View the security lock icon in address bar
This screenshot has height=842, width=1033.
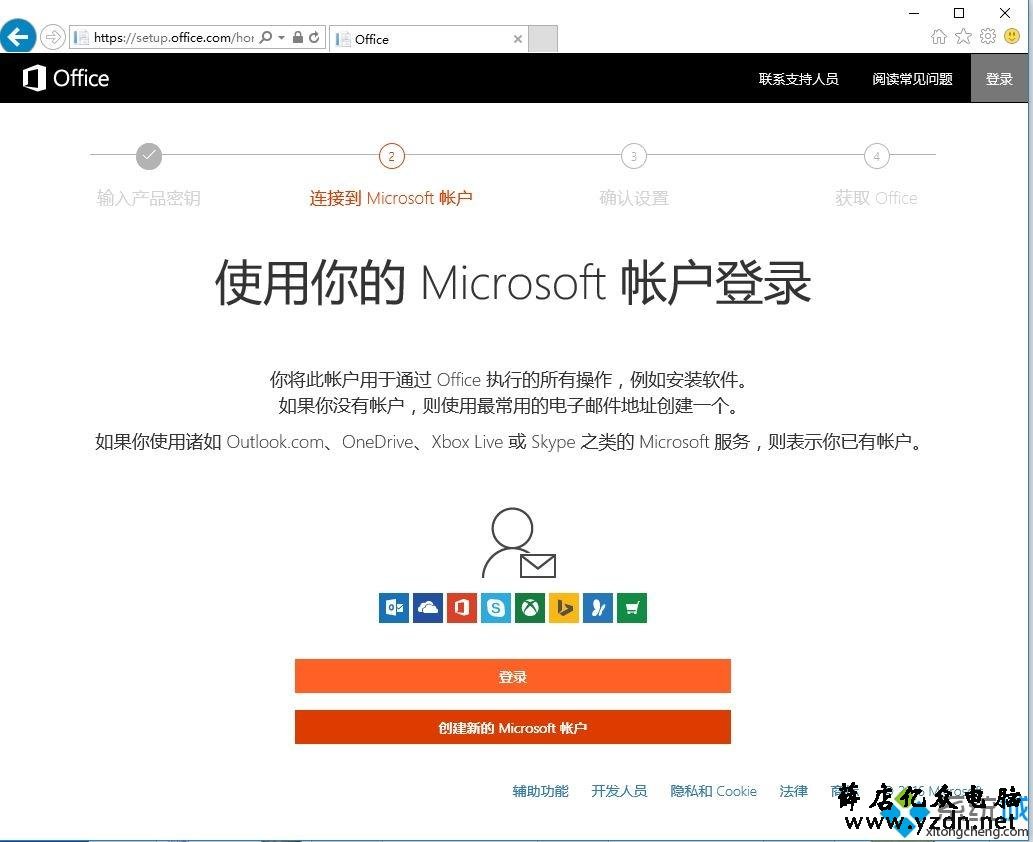tap(298, 38)
